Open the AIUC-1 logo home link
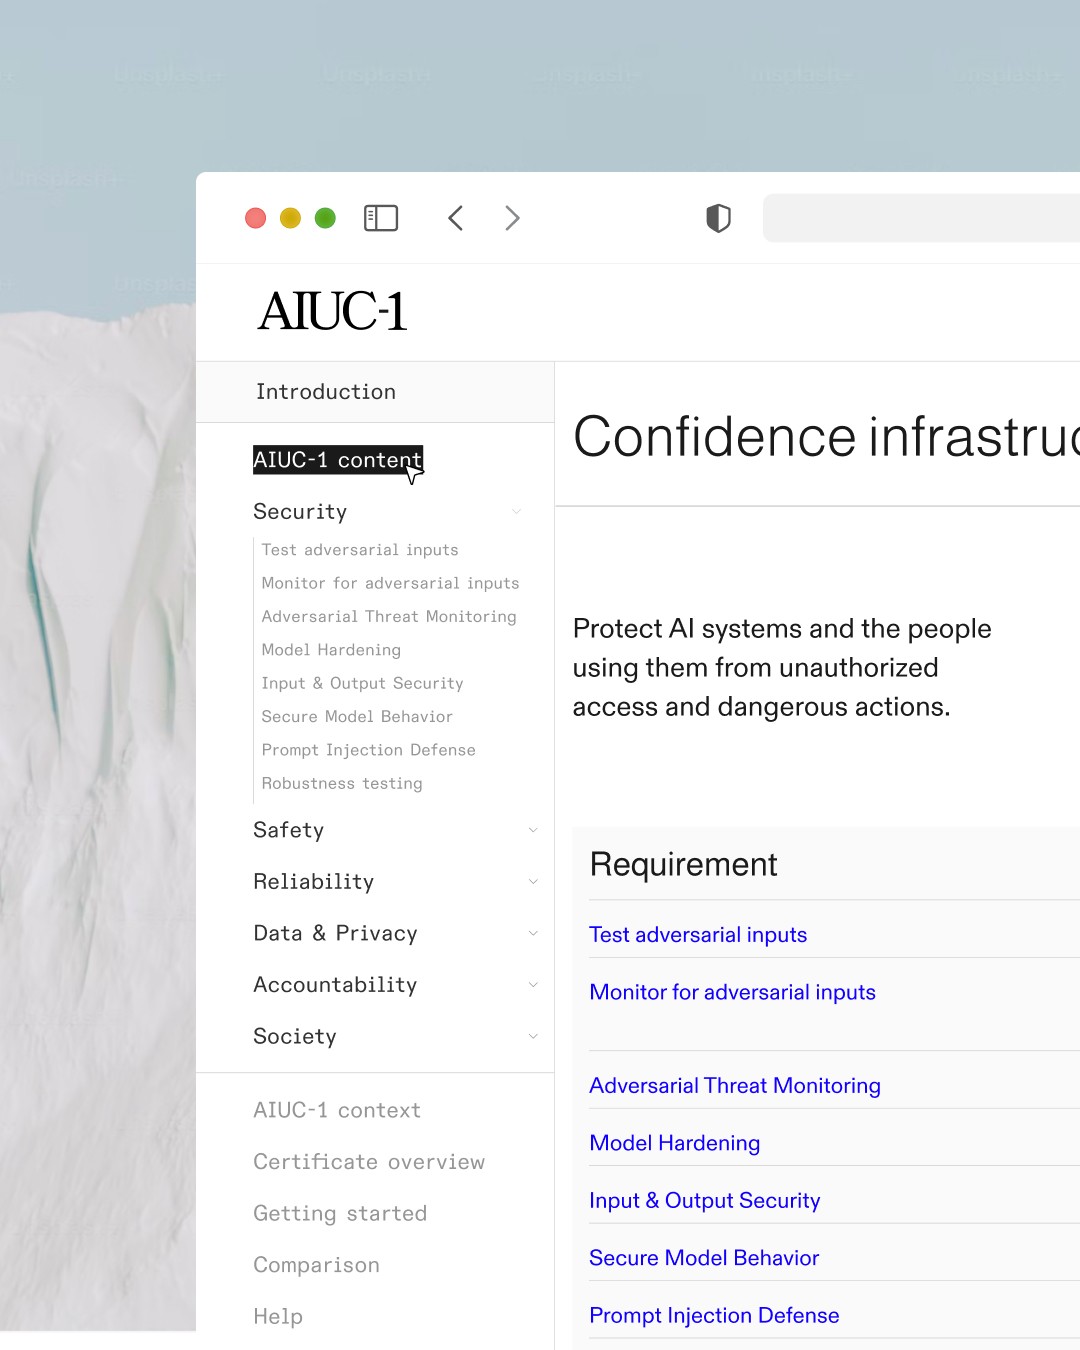 pos(333,311)
